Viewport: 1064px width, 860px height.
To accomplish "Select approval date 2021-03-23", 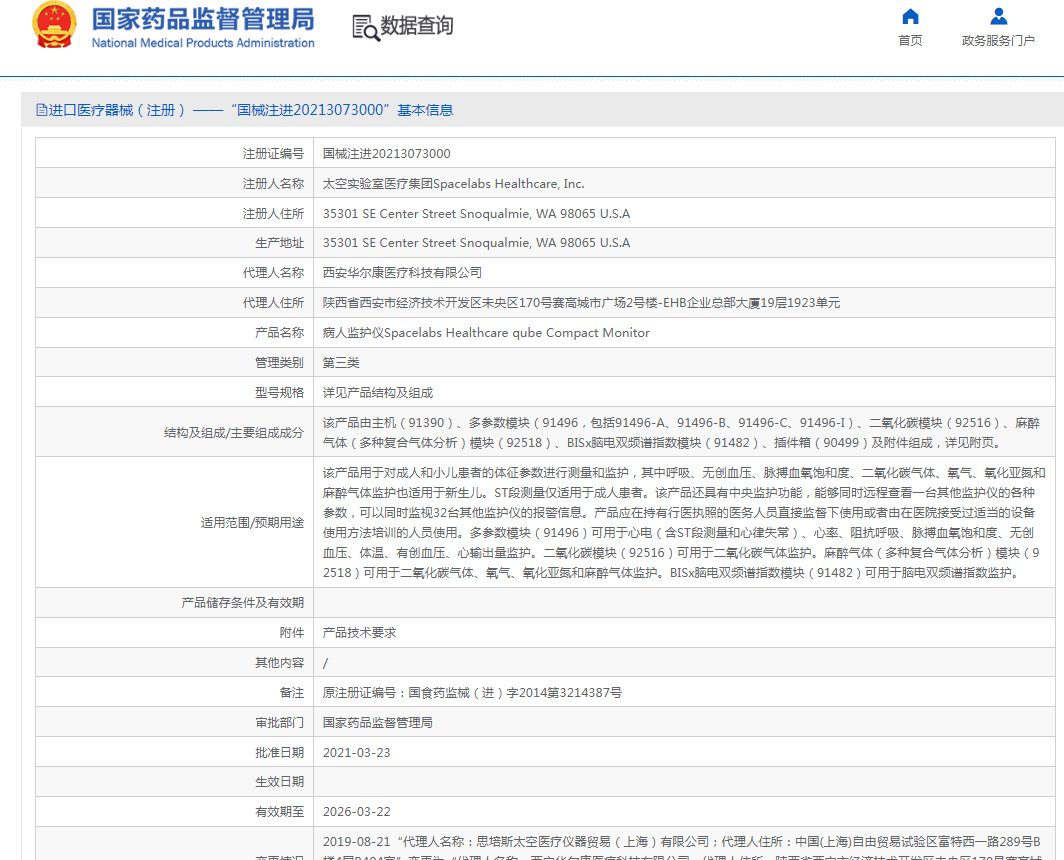I will click(x=356, y=753).
